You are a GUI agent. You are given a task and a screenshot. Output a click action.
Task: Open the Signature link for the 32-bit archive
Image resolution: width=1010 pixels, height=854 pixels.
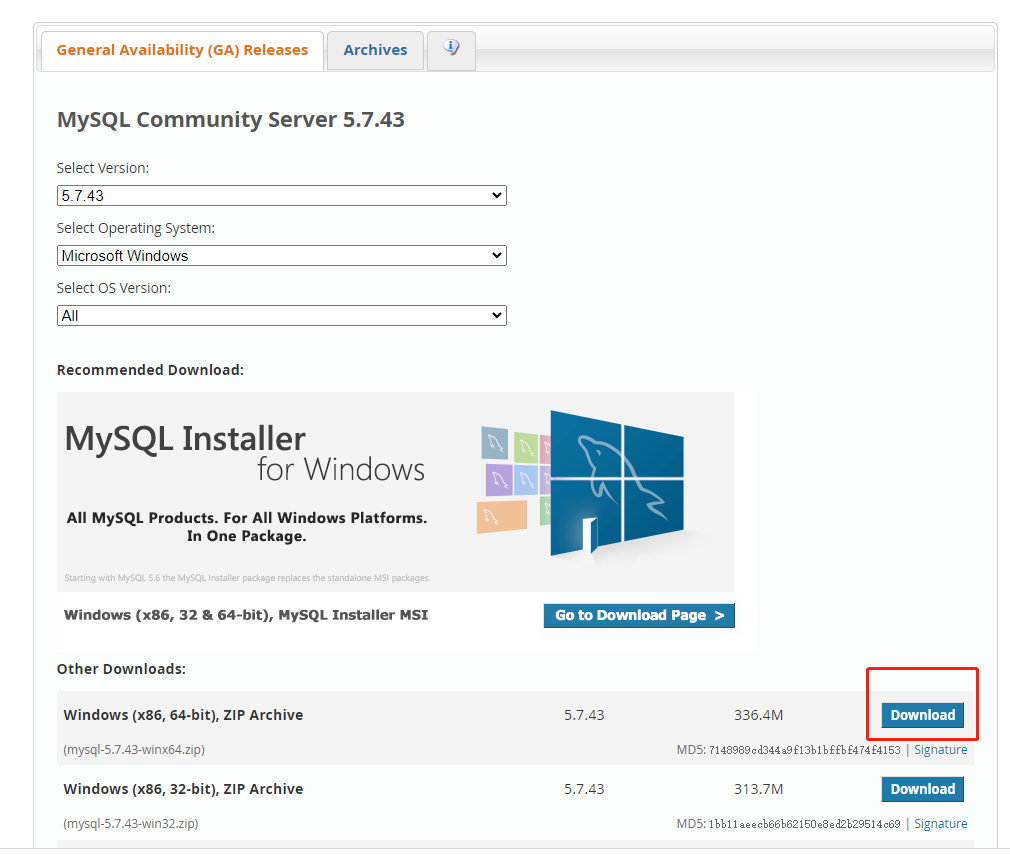point(940,824)
